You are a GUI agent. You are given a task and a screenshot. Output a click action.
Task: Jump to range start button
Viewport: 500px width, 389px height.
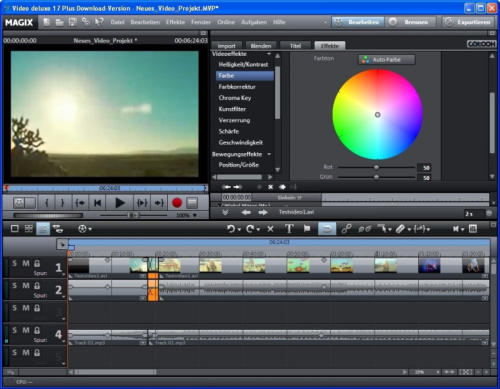pos(80,203)
